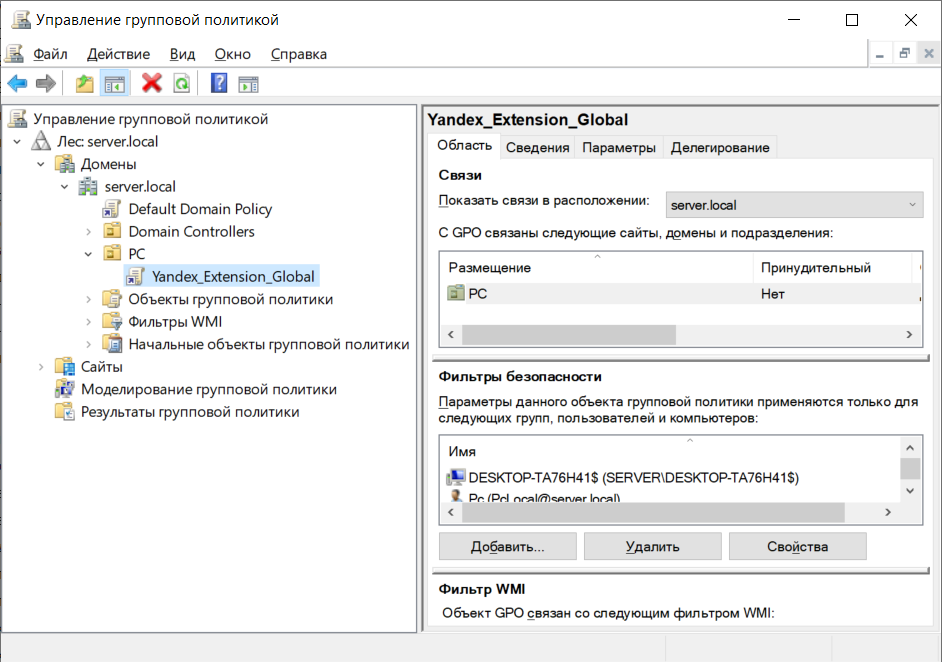This screenshot has height=662, width=942.
Task: Click the green Refresh icon in toolbar
Action: tap(181, 83)
